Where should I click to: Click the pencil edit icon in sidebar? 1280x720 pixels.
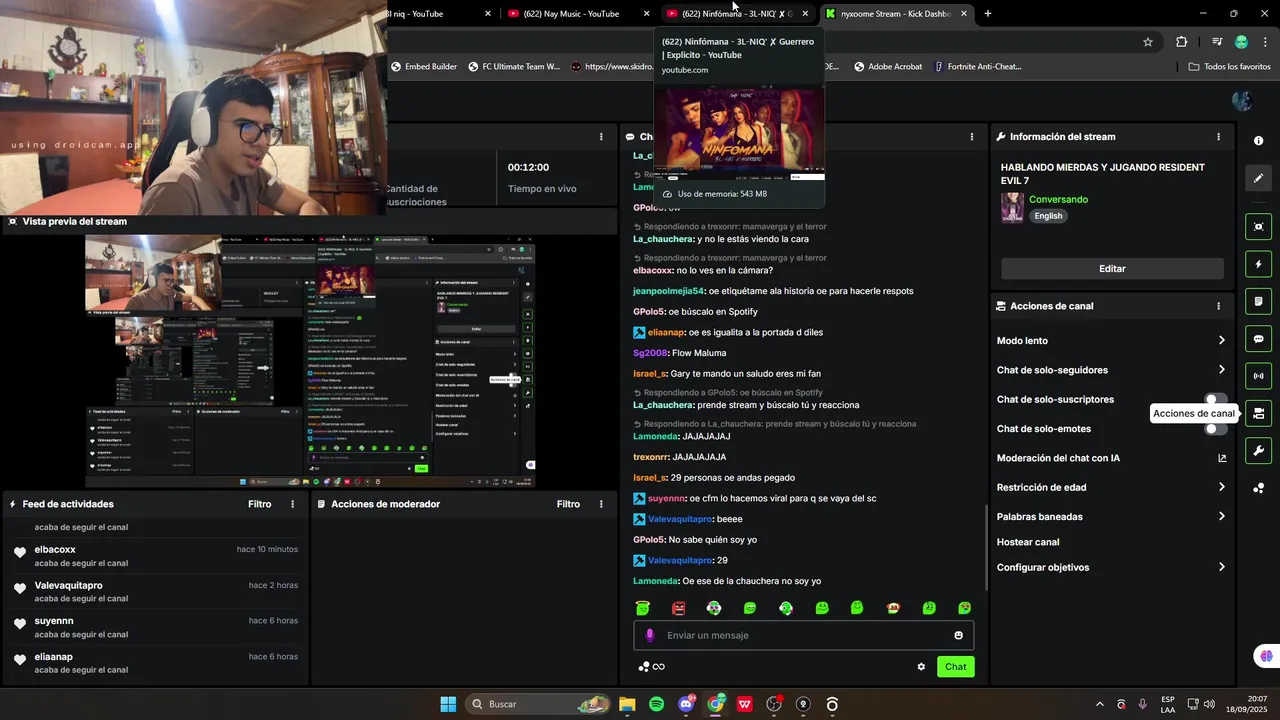1258,178
